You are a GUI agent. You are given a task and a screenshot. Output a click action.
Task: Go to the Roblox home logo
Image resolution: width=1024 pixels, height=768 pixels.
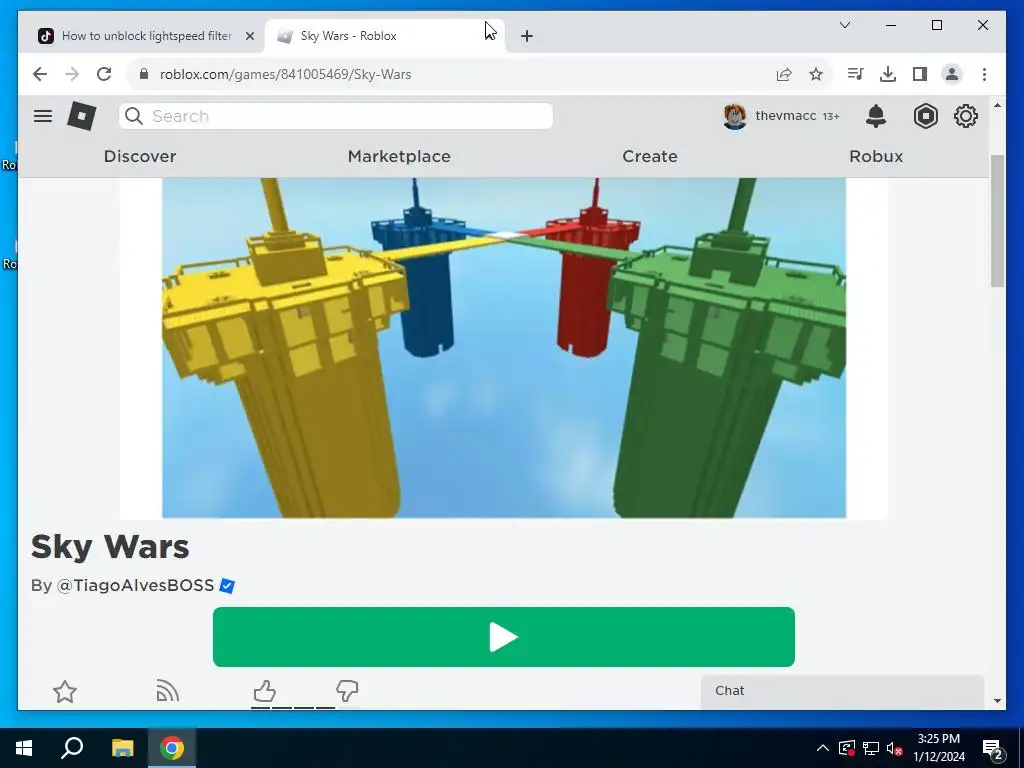coord(82,116)
